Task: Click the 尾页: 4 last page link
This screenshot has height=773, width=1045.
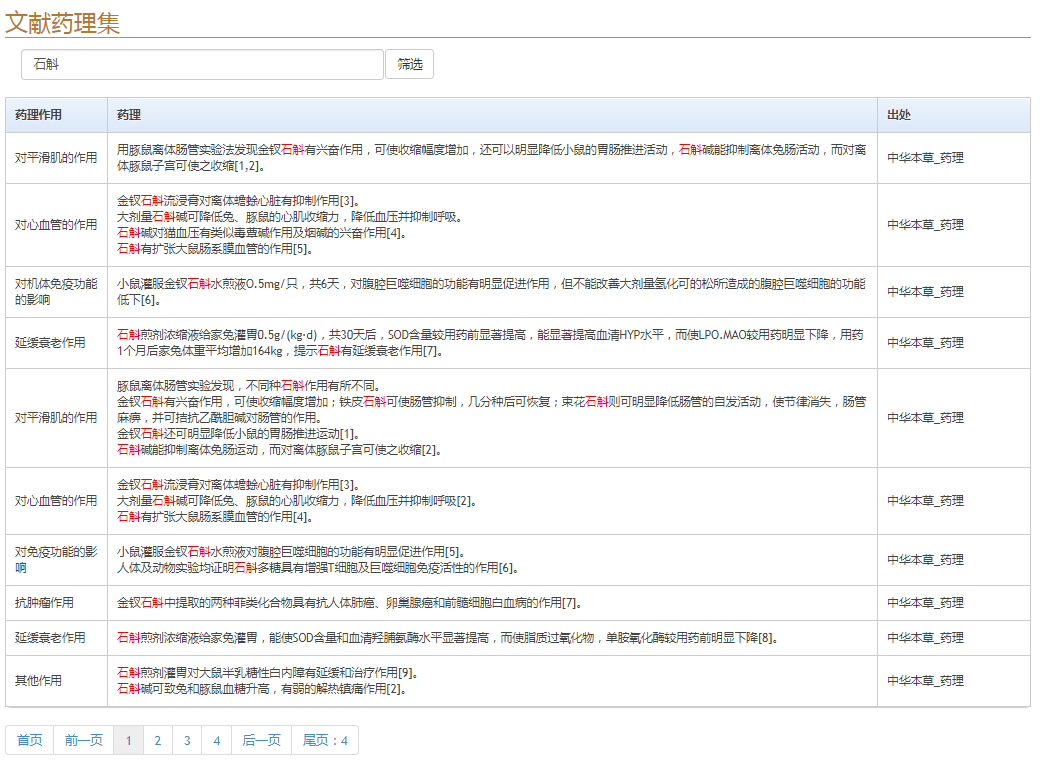Action: (325, 740)
